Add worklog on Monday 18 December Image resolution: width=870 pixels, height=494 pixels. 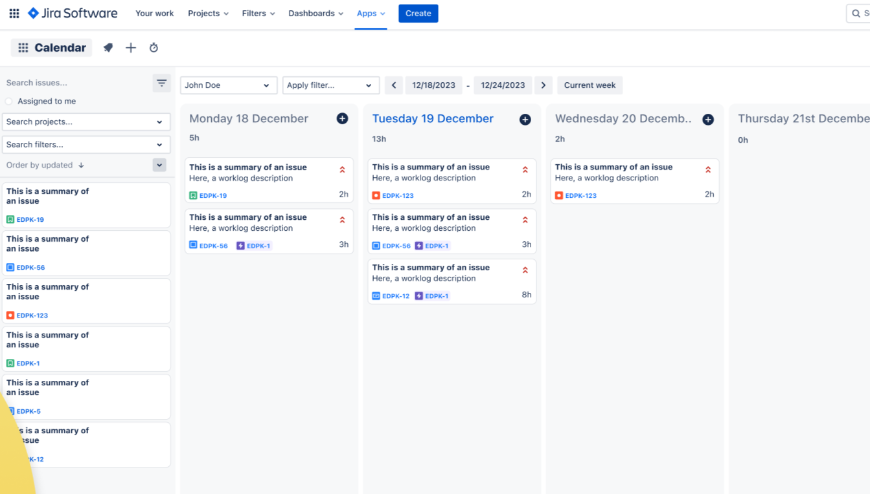click(342, 119)
